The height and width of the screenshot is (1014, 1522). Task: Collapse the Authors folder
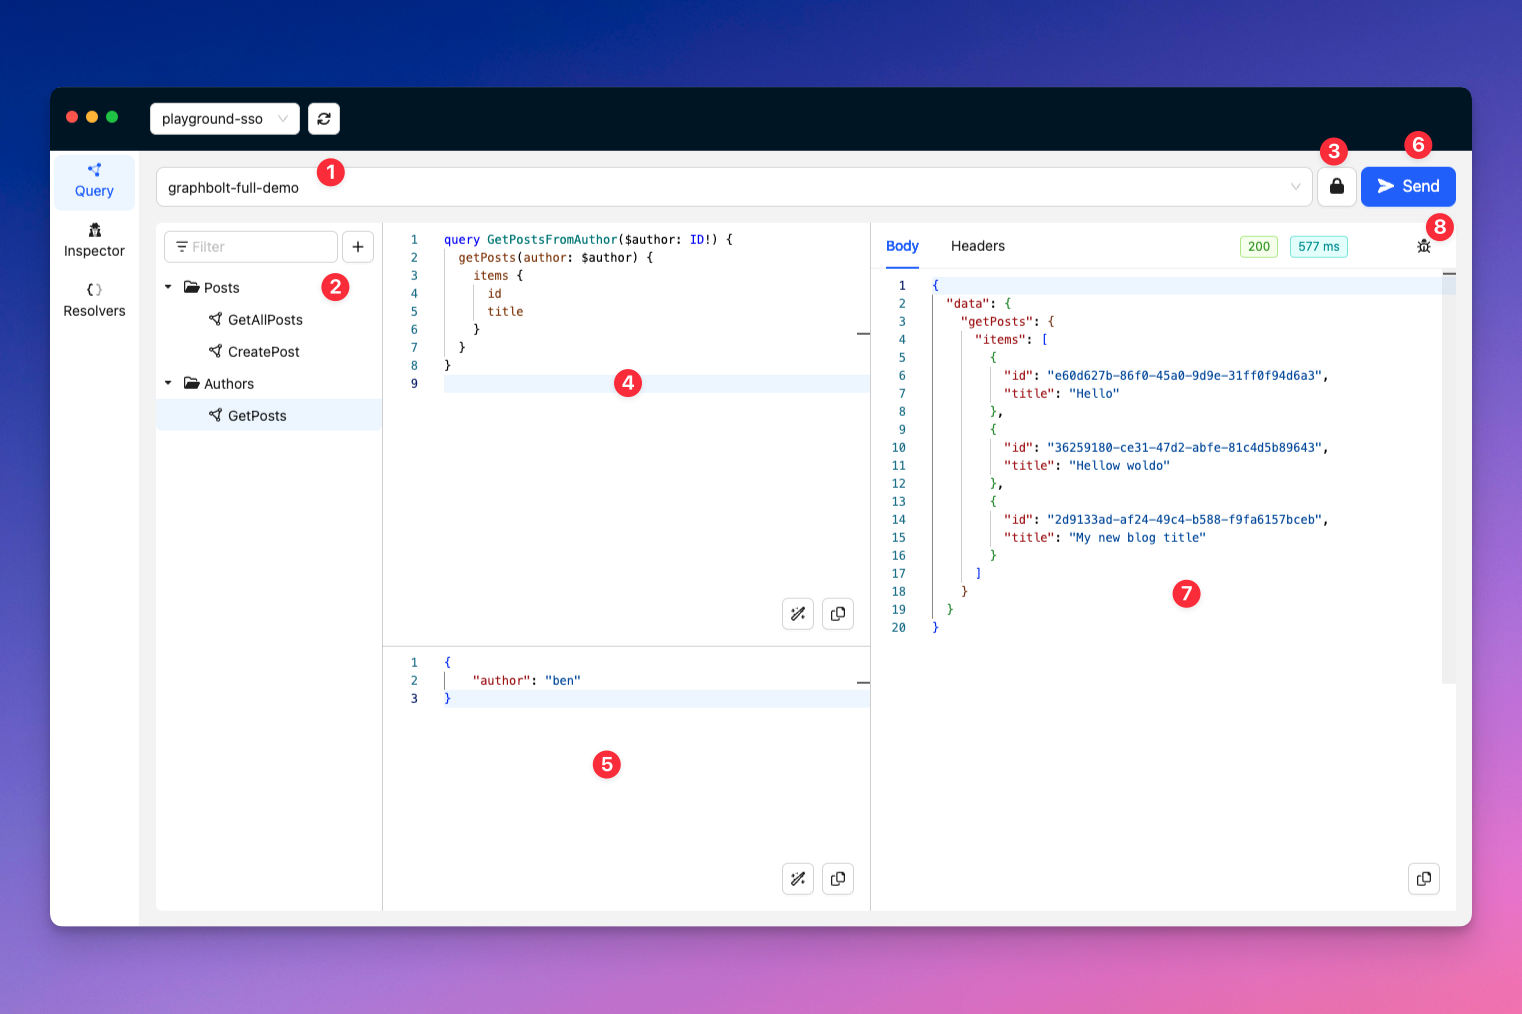[167, 383]
